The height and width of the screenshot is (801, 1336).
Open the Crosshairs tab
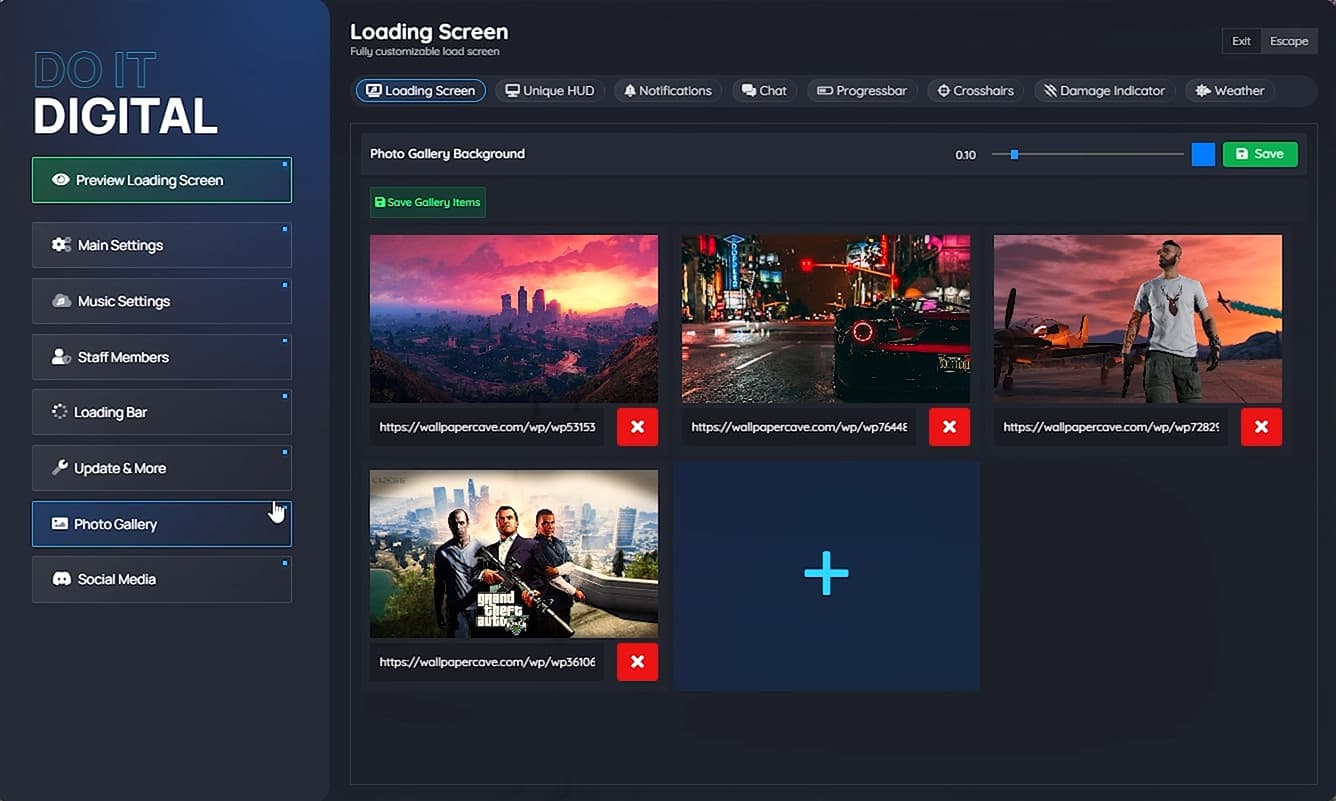pyautogui.click(x=975, y=91)
